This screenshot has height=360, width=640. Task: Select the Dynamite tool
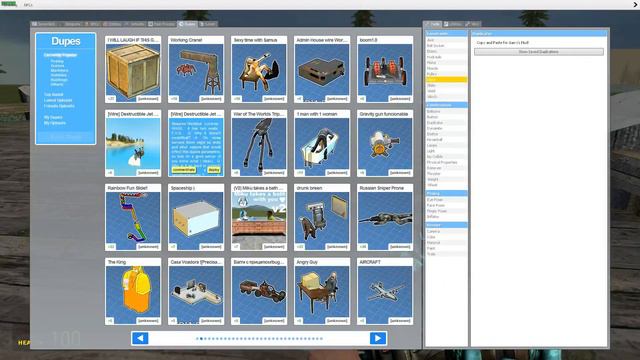tap(446, 129)
